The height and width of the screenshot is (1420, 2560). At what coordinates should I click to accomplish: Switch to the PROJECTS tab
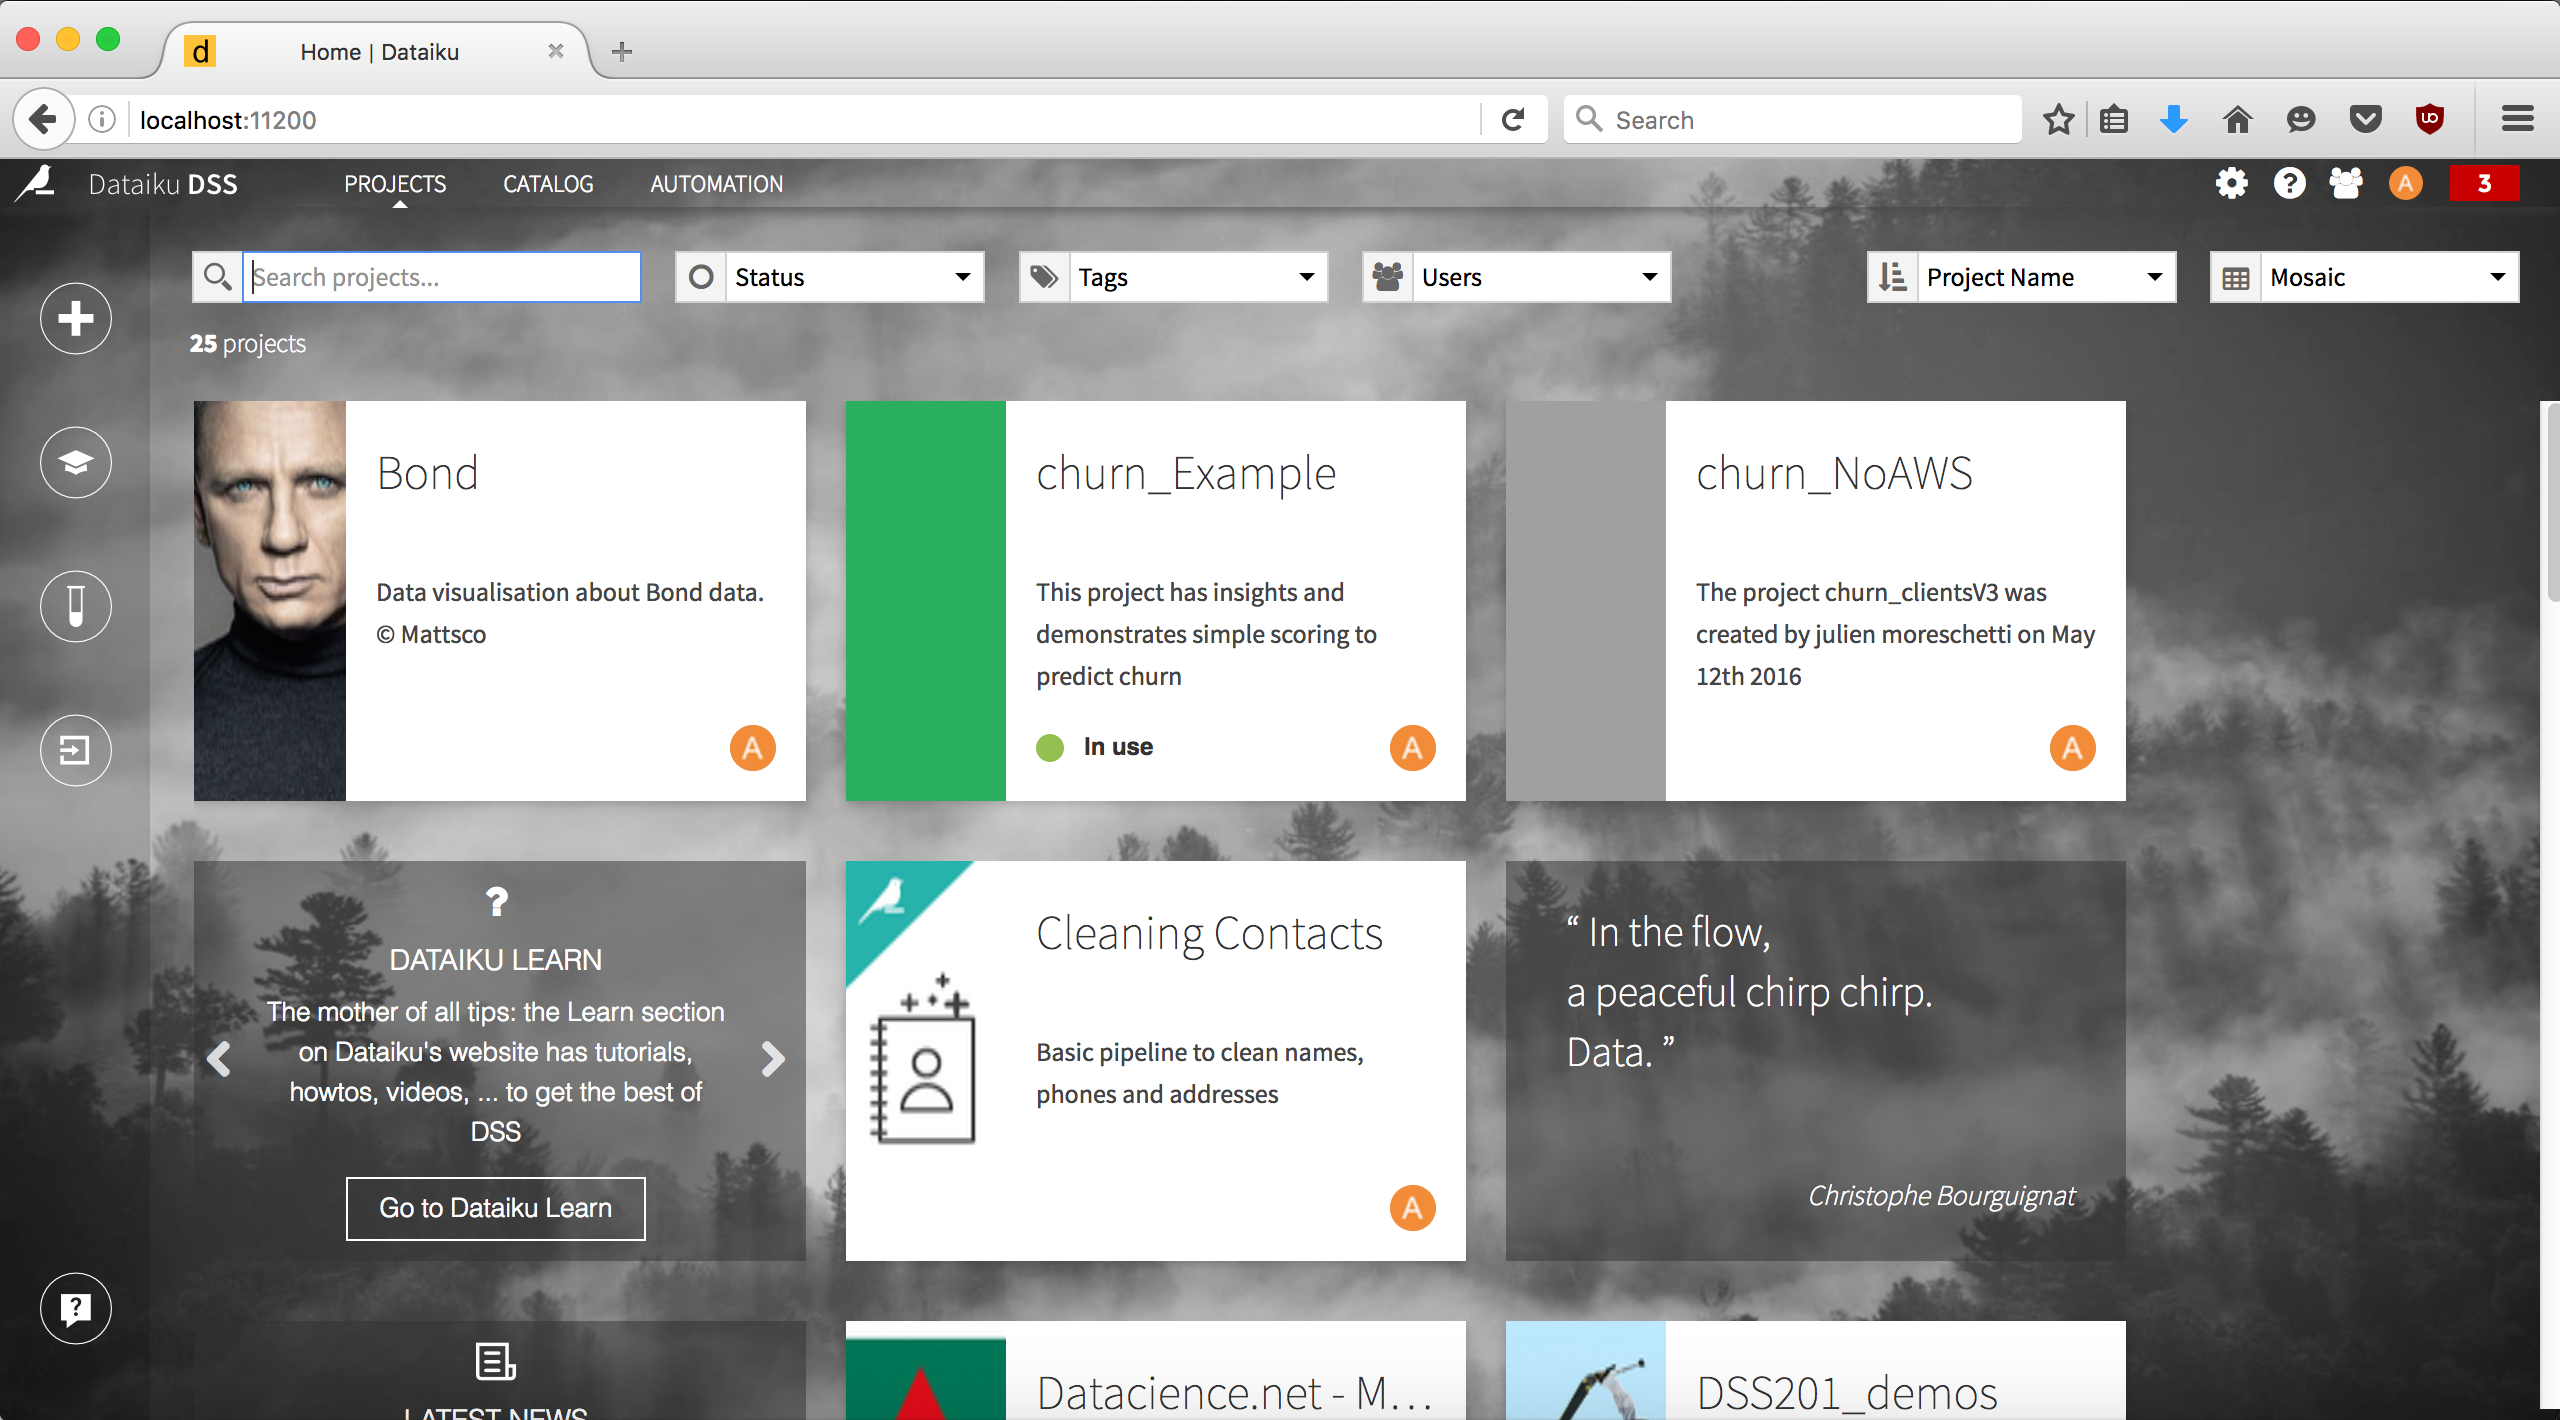click(x=395, y=184)
